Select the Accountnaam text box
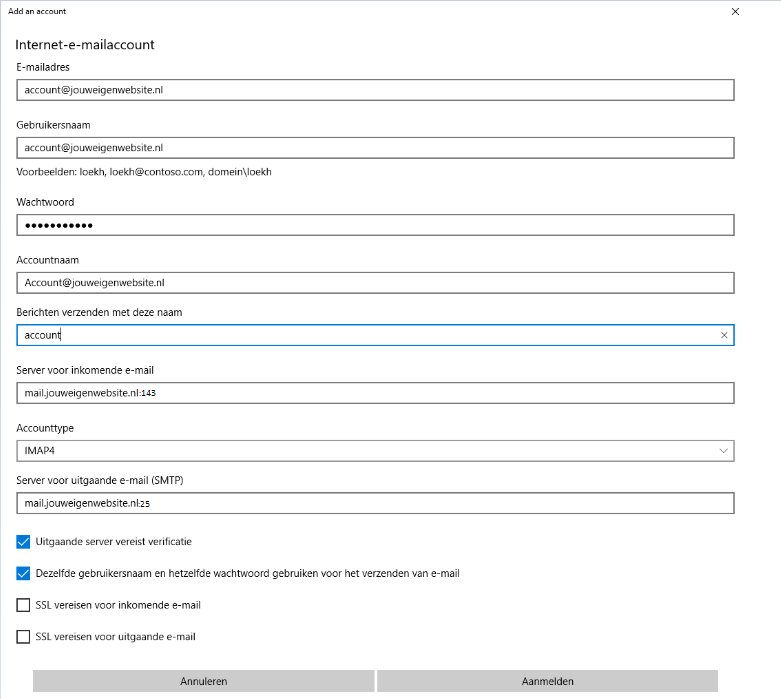 (x=375, y=283)
